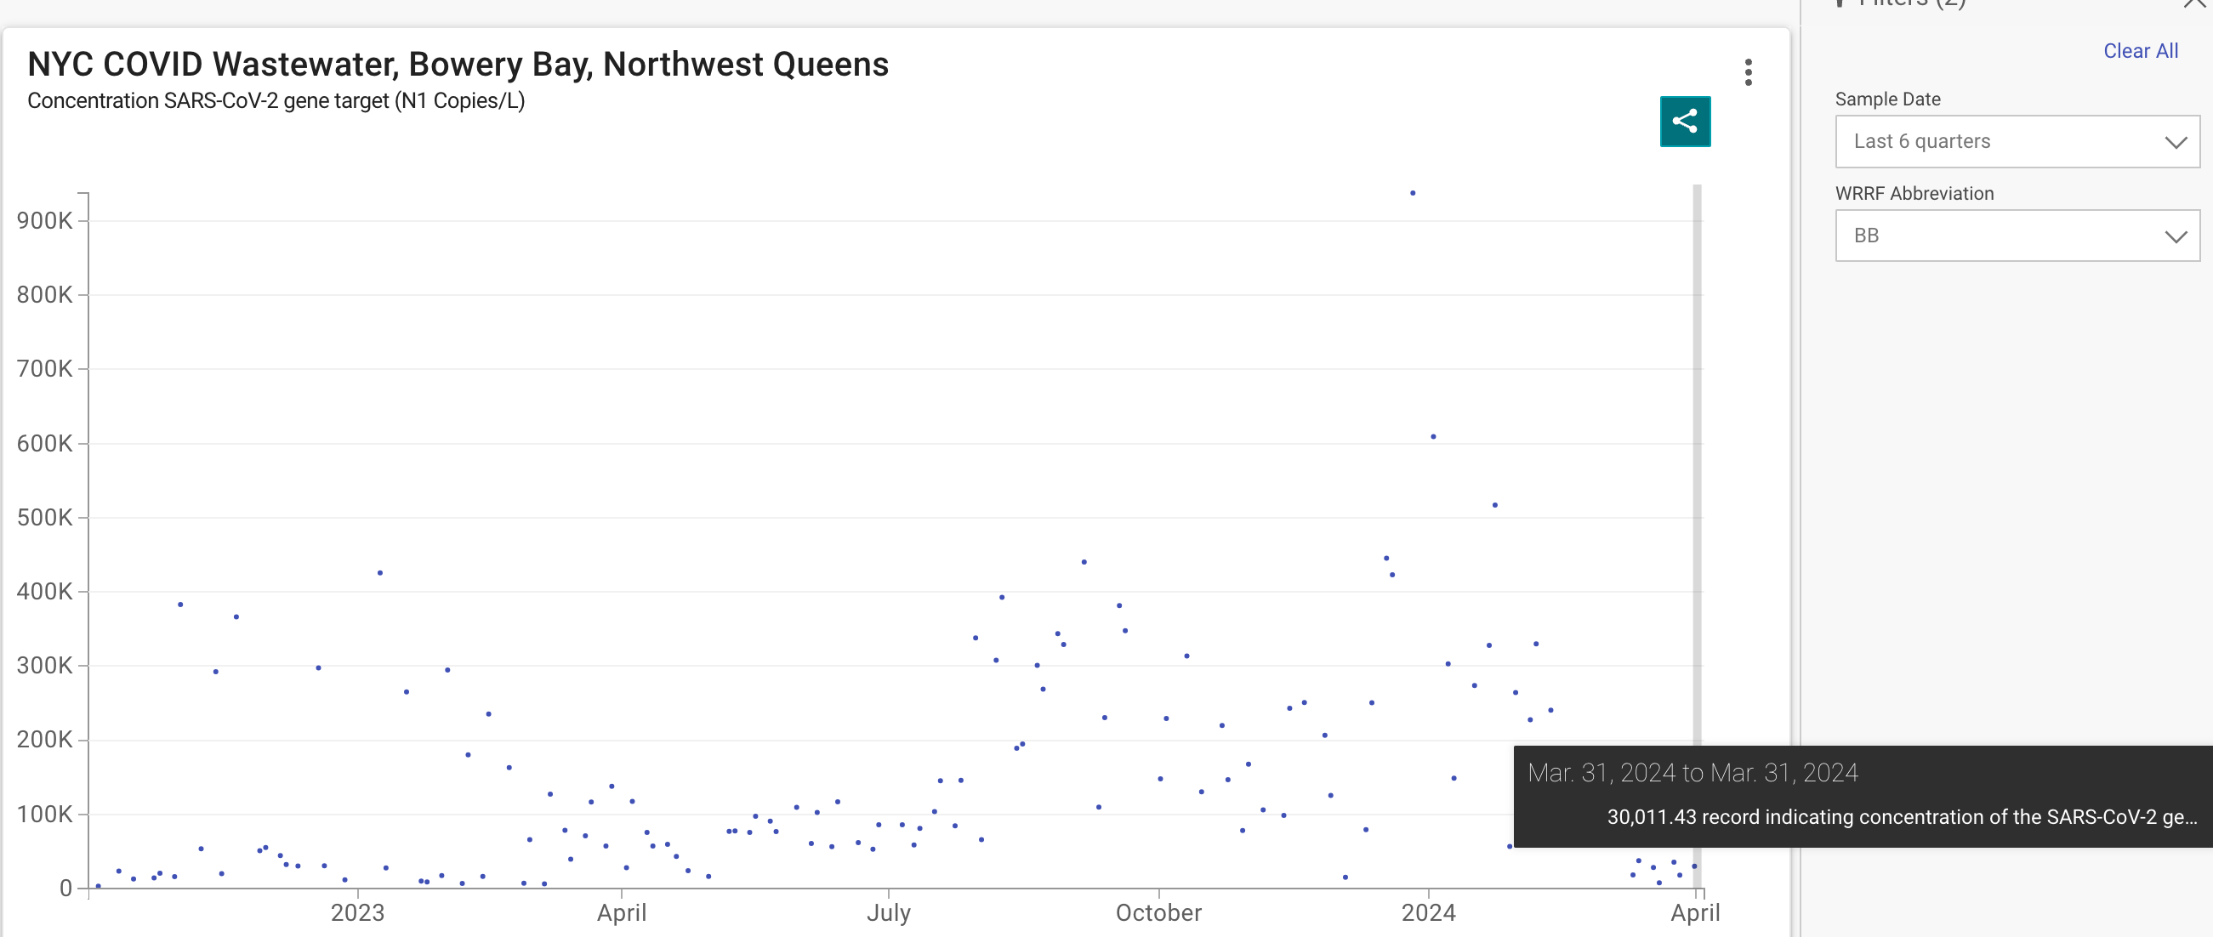Open the three-dot chart options menu
Viewport: 2213px width, 937px height.
tap(1748, 72)
